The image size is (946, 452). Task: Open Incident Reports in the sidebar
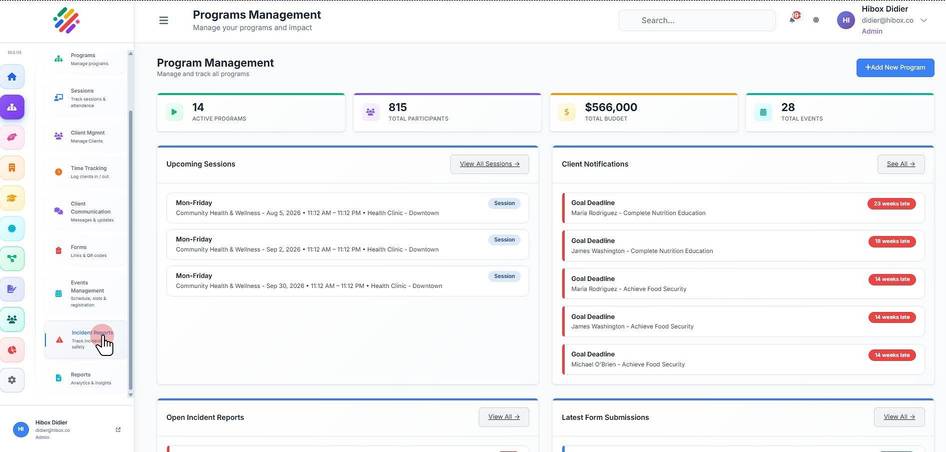coord(86,340)
